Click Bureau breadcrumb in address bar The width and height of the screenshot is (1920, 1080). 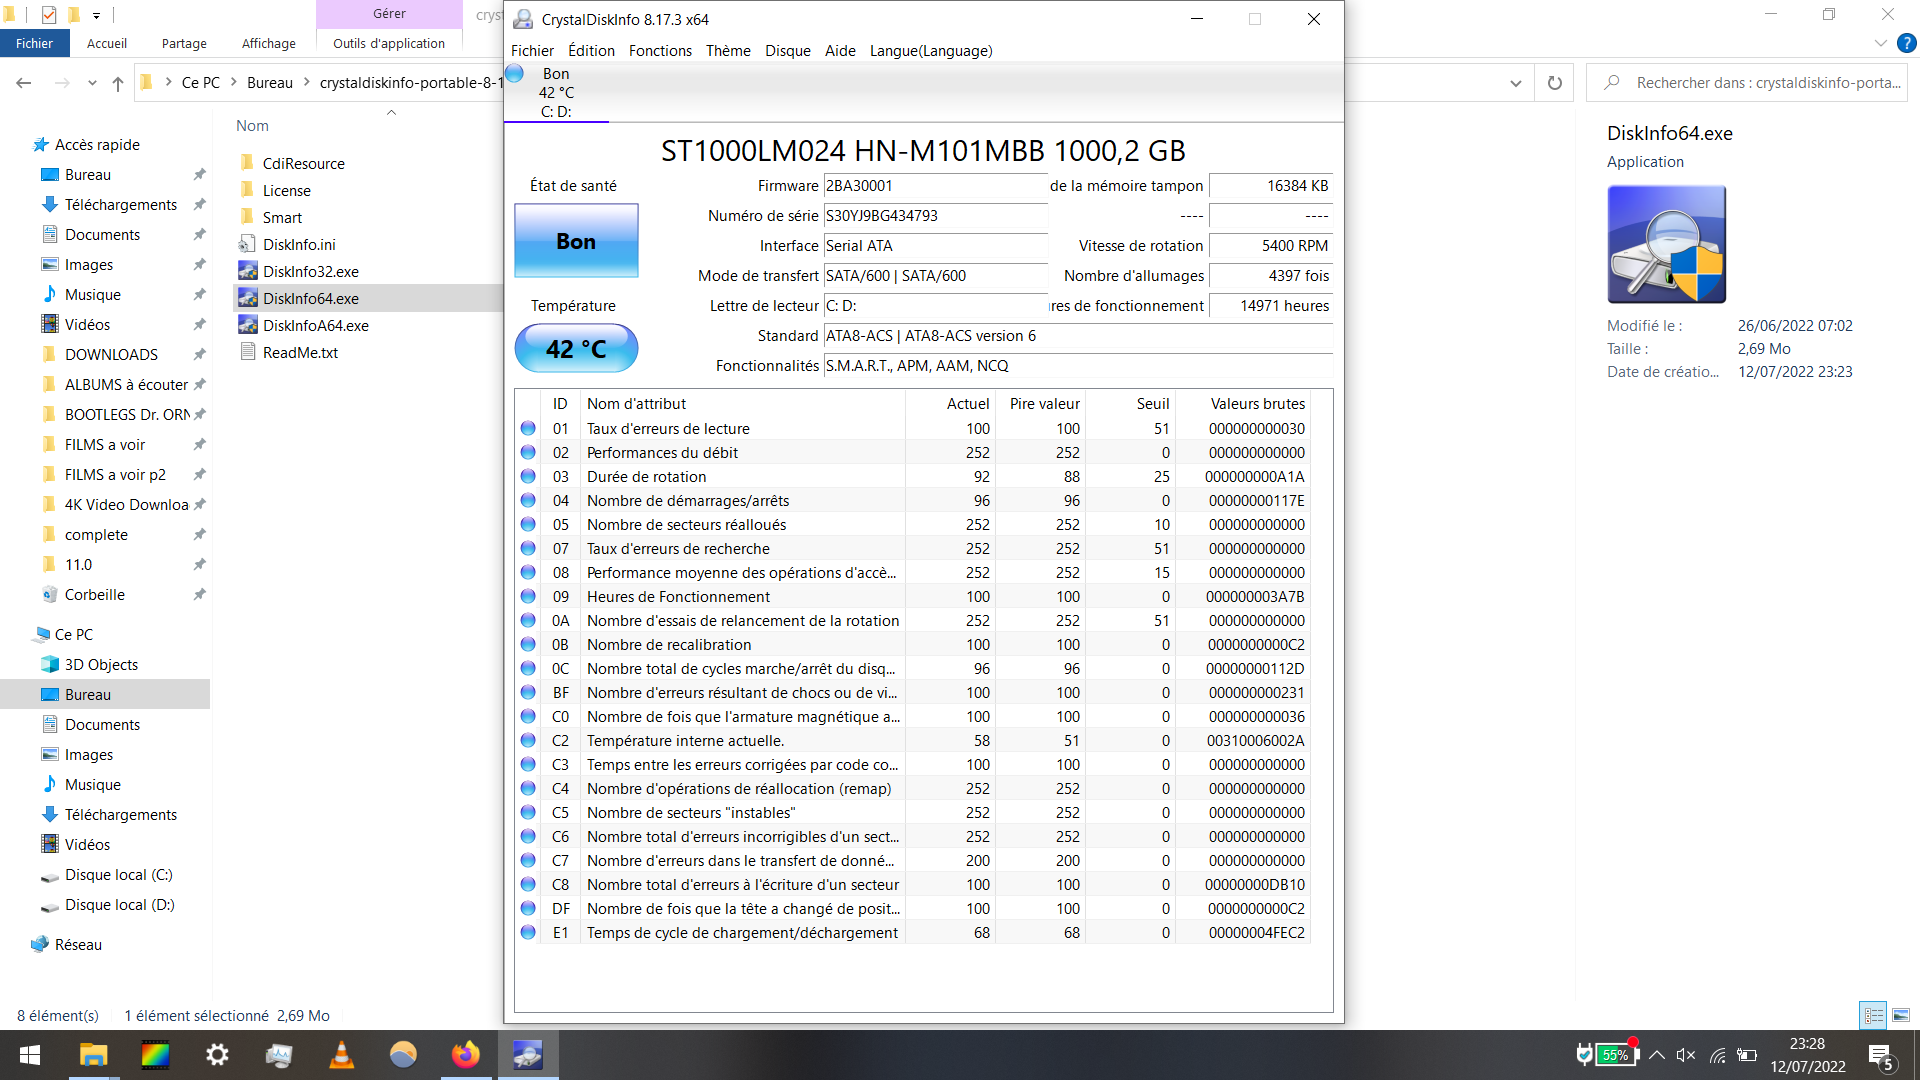(x=270, y=83)
